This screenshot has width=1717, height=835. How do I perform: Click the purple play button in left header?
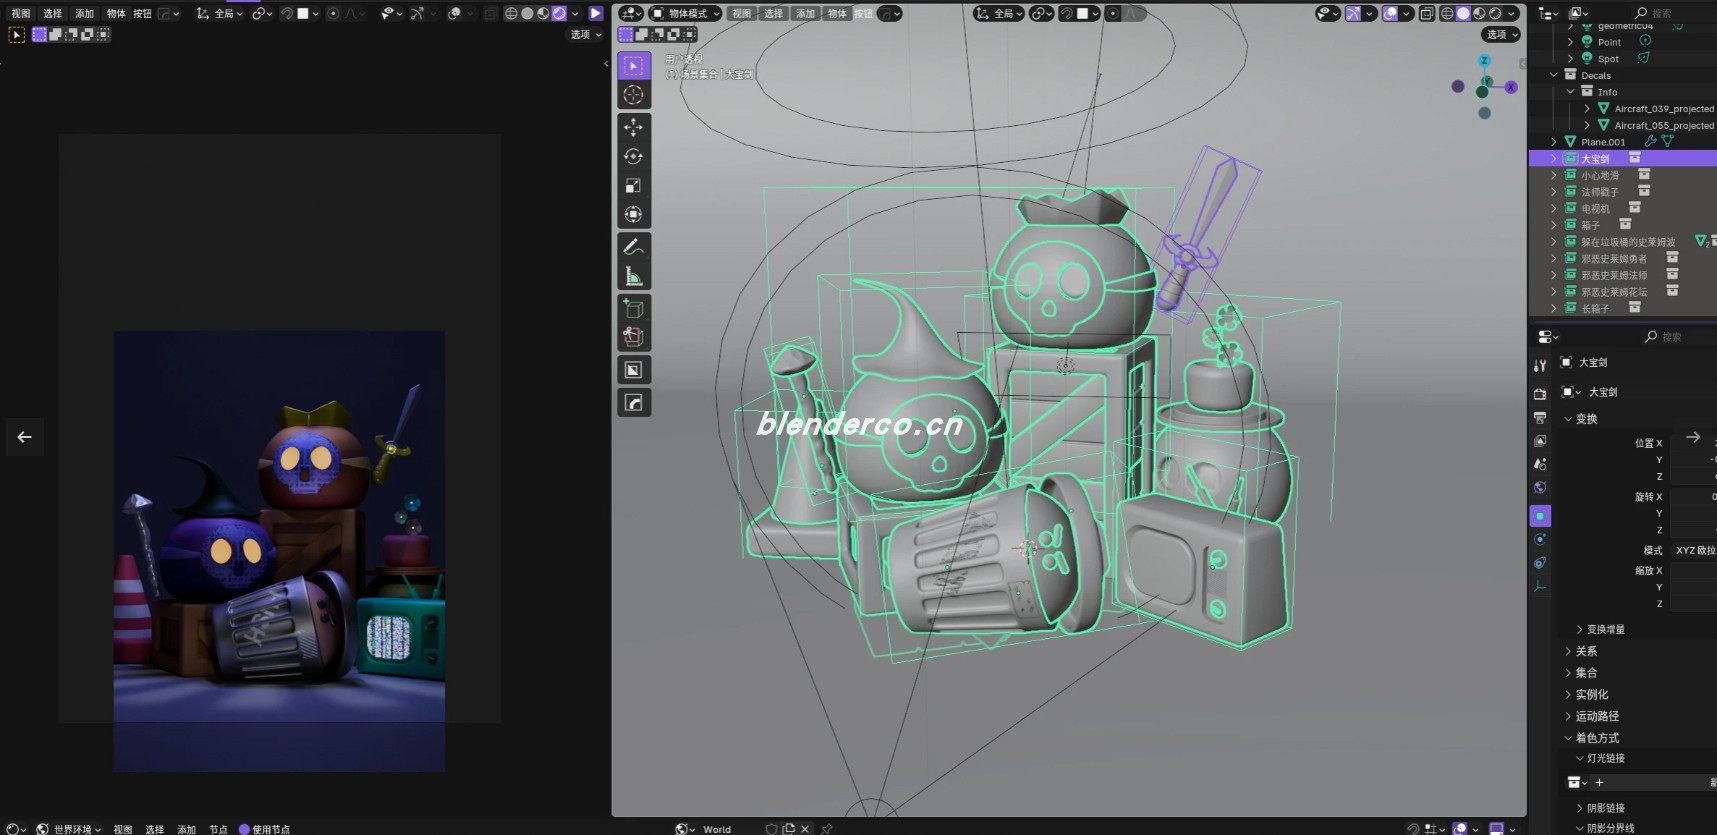click(x=596, y=13)
